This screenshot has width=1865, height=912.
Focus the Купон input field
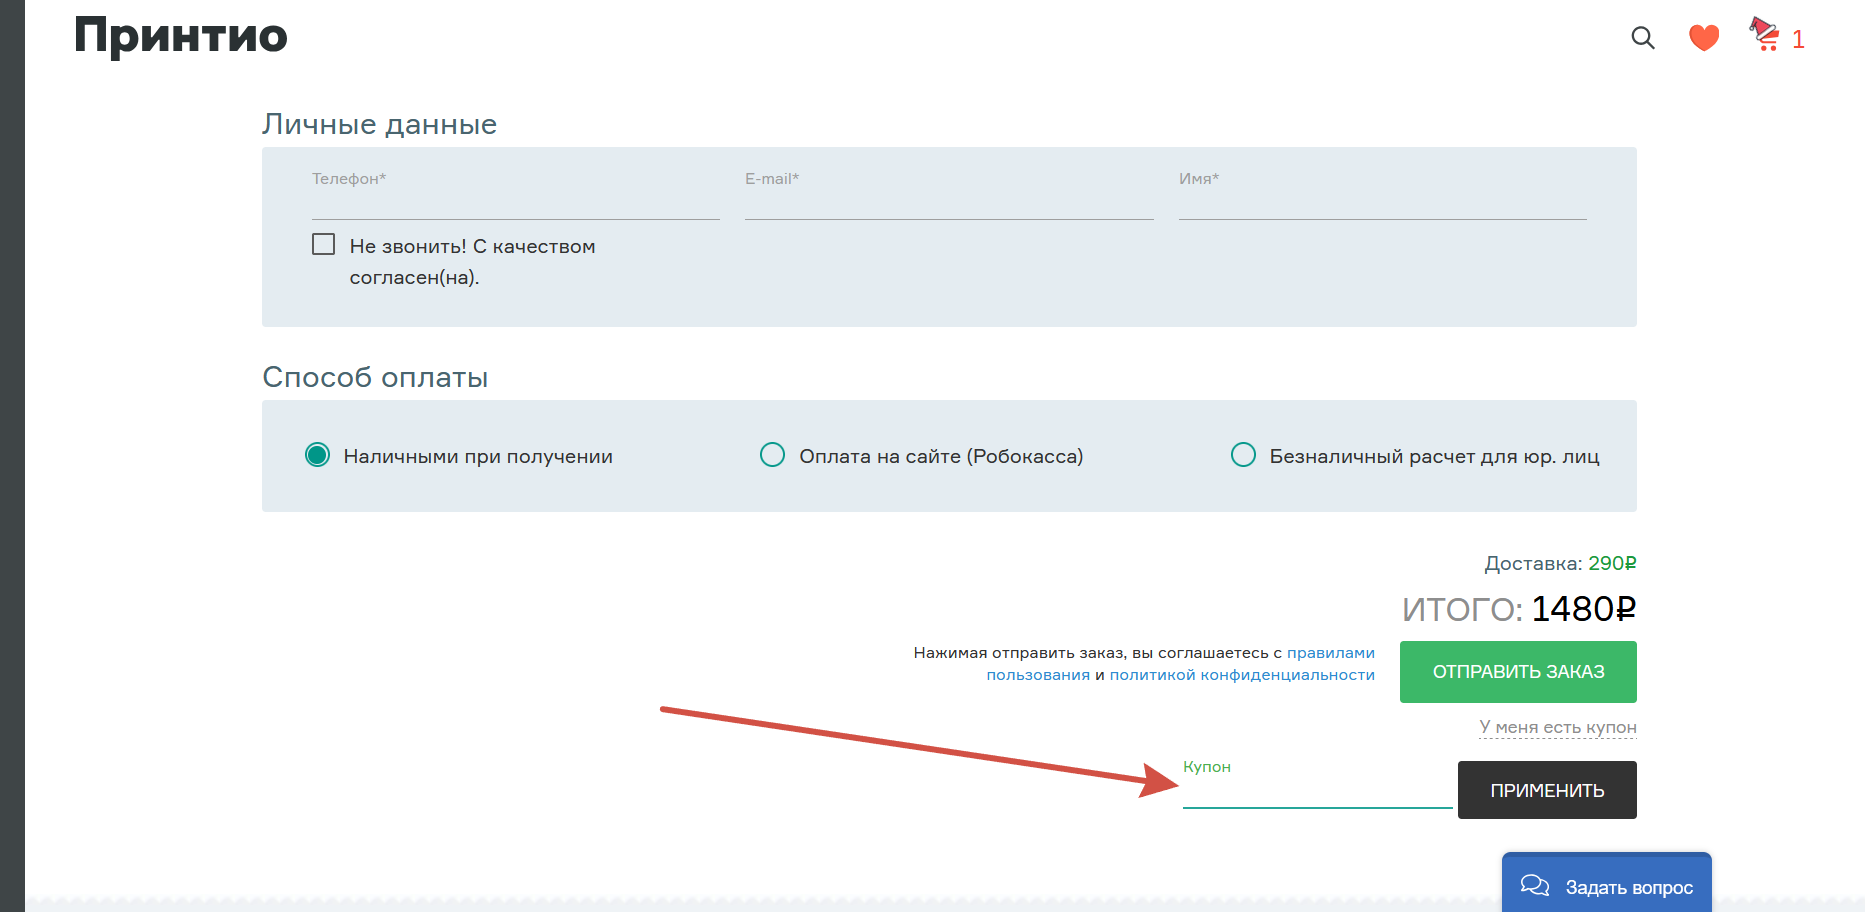pyautogui.click(x=1317, y=791)
